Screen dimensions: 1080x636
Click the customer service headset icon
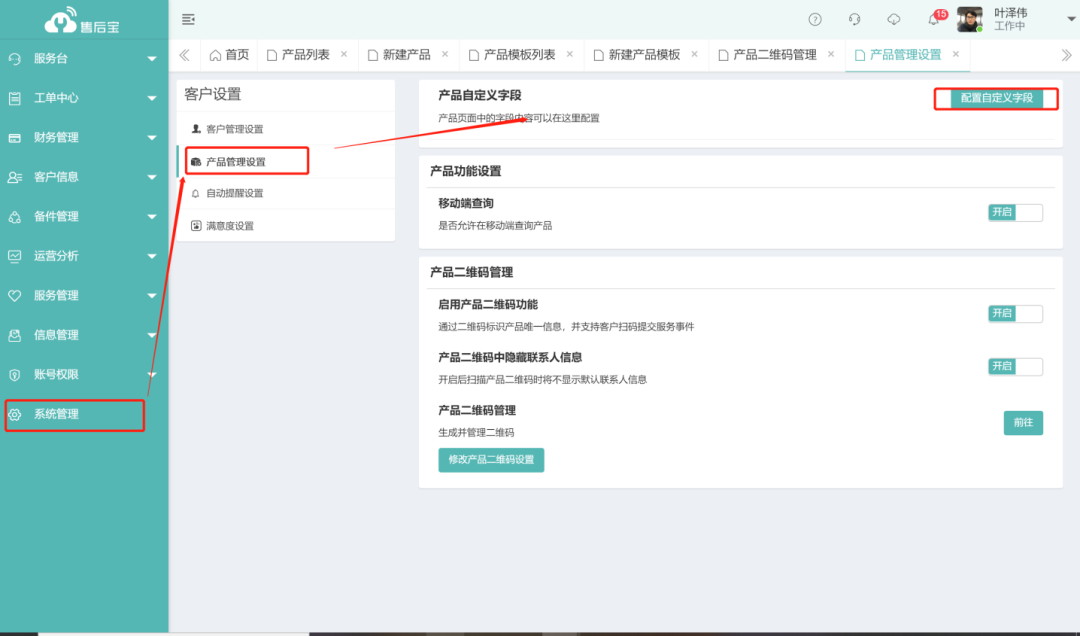point(854,19)
